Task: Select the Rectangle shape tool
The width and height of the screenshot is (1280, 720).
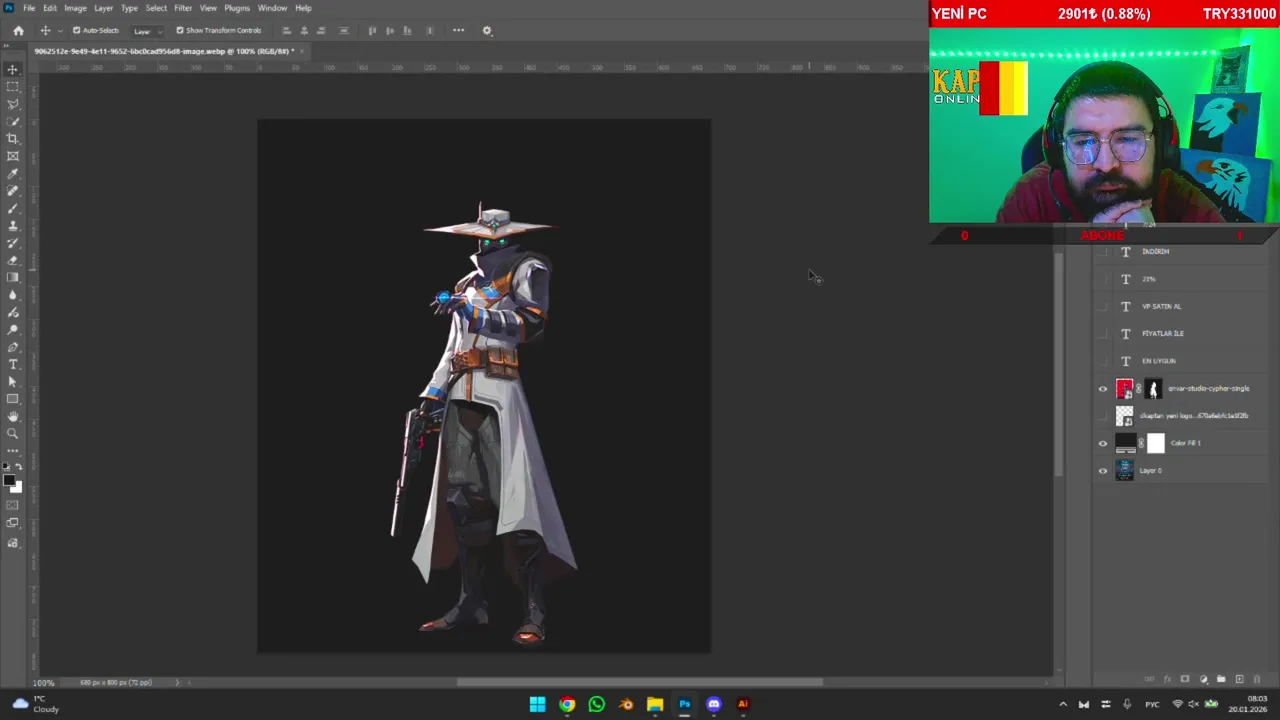Action: (x=13, y=399)
